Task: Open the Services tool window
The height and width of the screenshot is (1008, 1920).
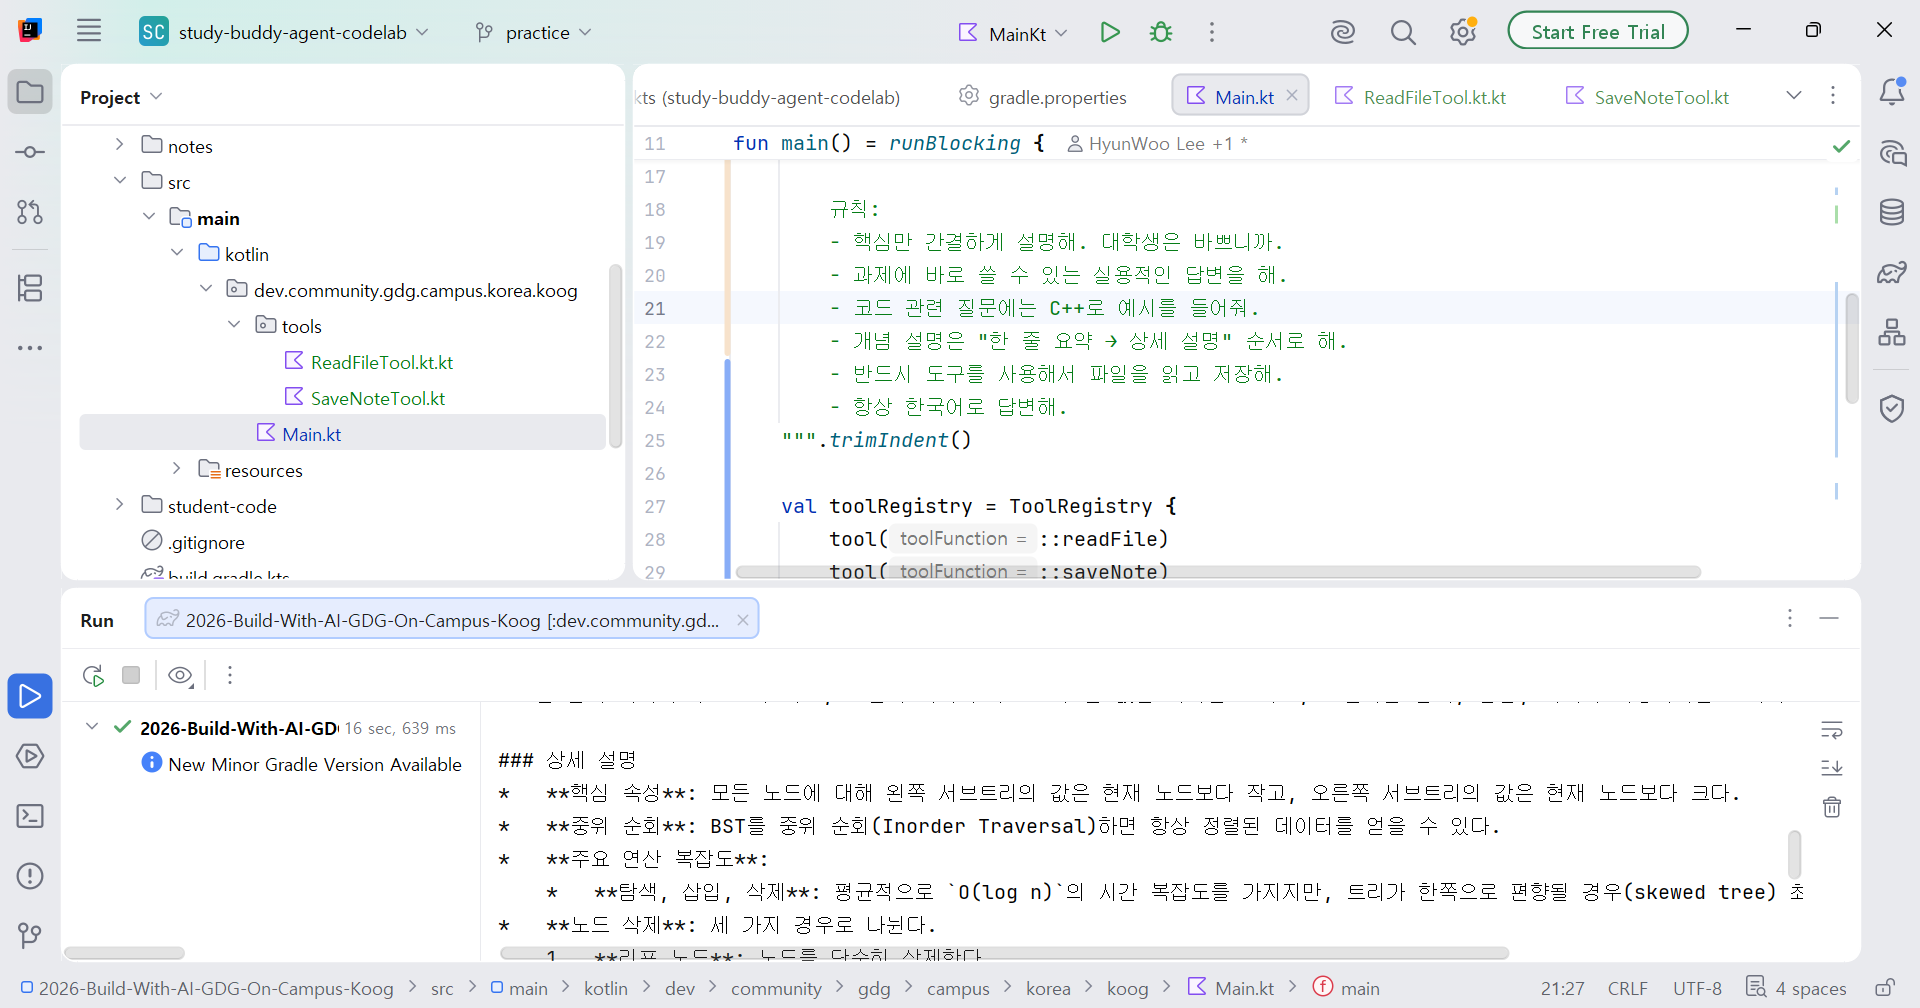Action: click(30, 756)
